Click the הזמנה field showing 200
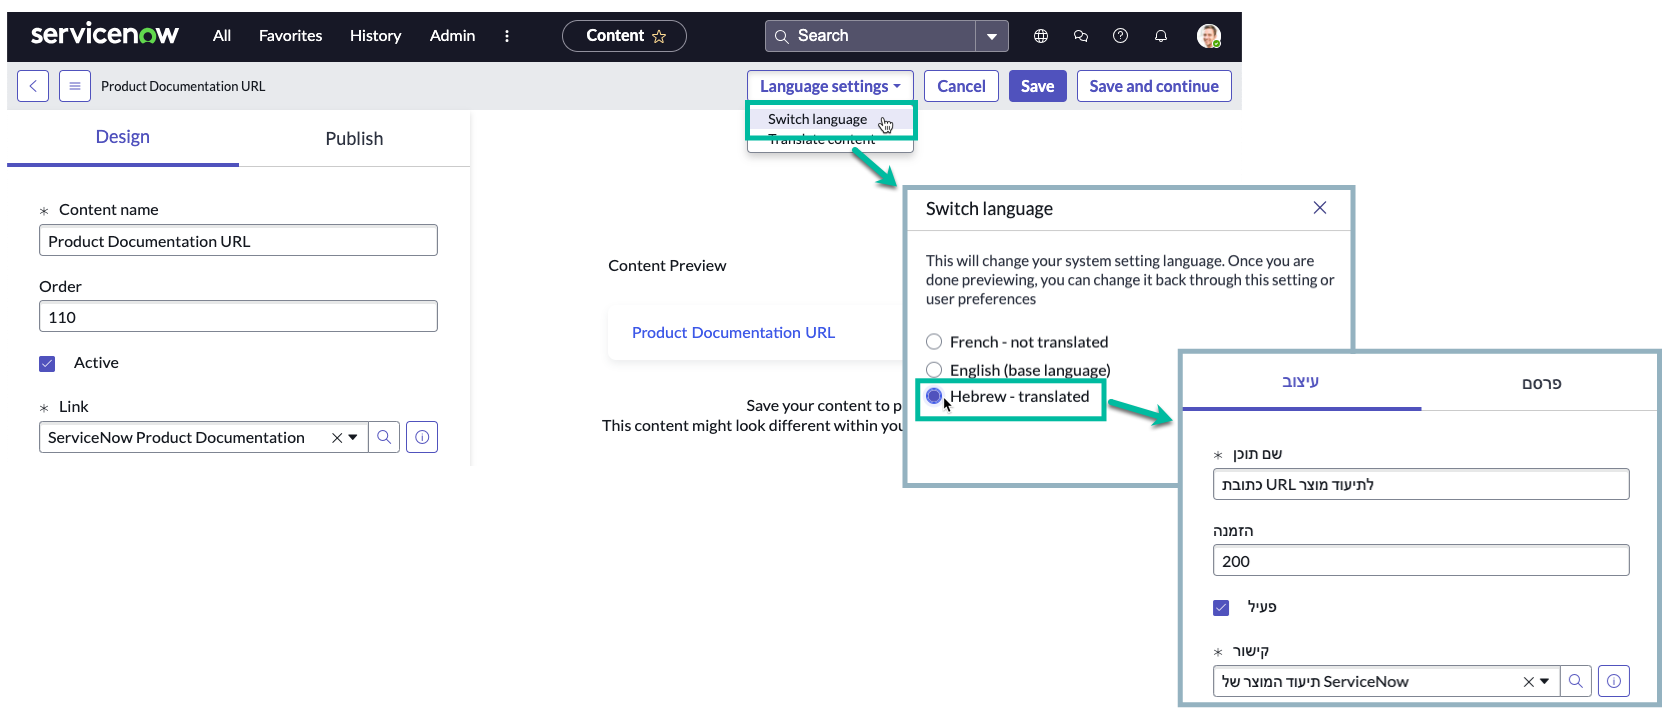Screen dimensions: 1676x722 (1421, 561)
